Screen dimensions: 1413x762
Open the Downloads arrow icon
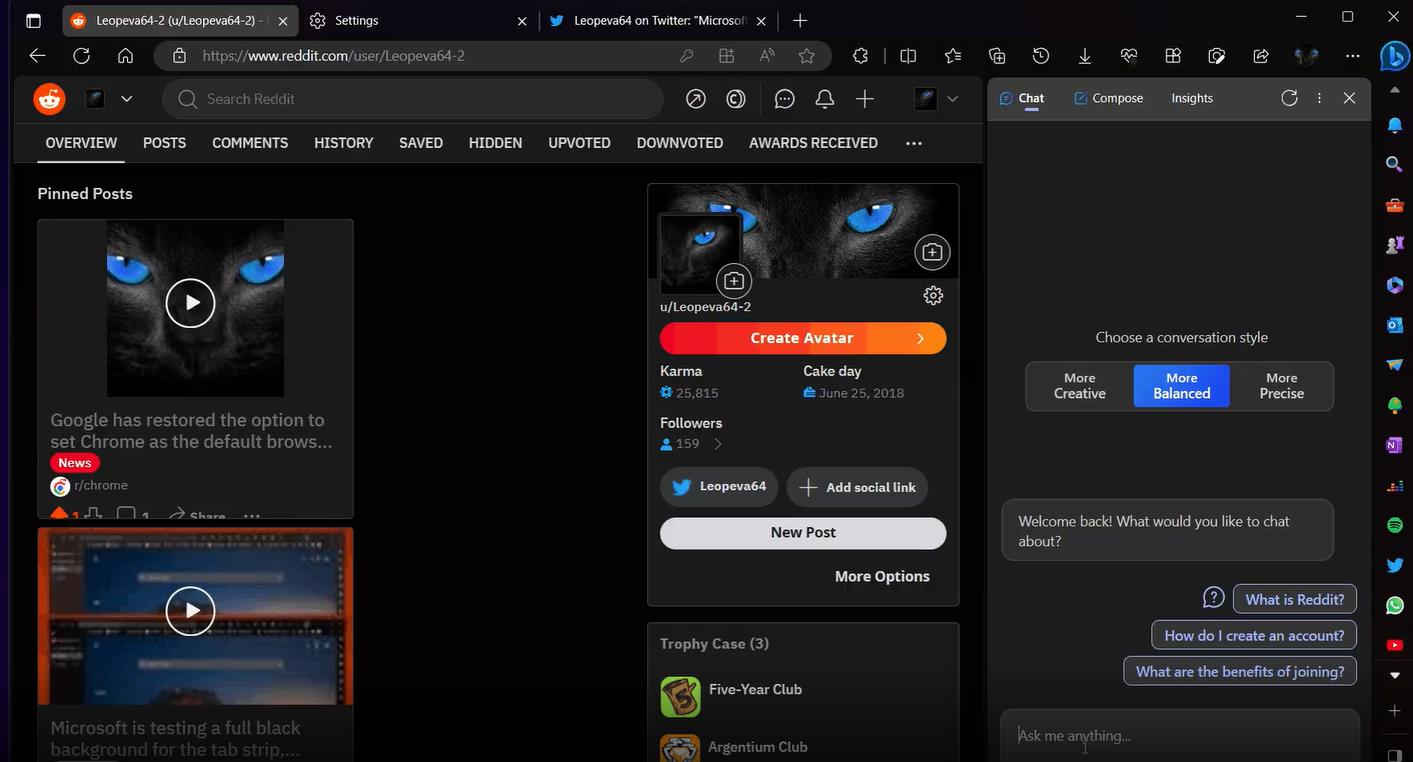[1085, 56]
